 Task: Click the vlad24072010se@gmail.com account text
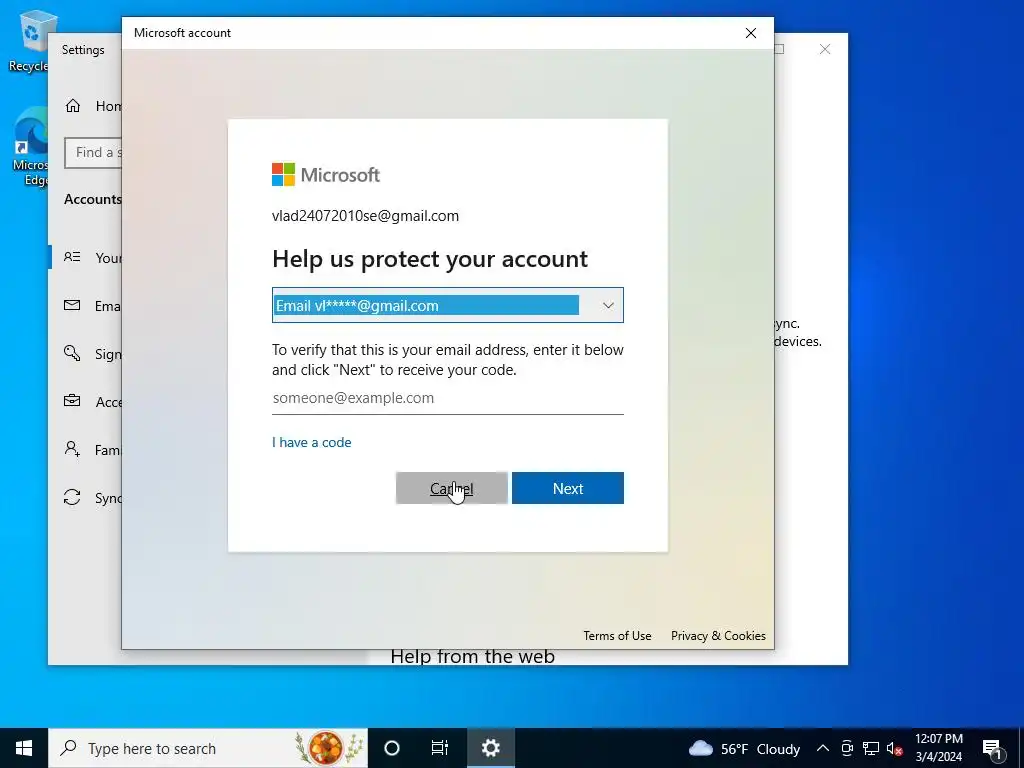365,216
